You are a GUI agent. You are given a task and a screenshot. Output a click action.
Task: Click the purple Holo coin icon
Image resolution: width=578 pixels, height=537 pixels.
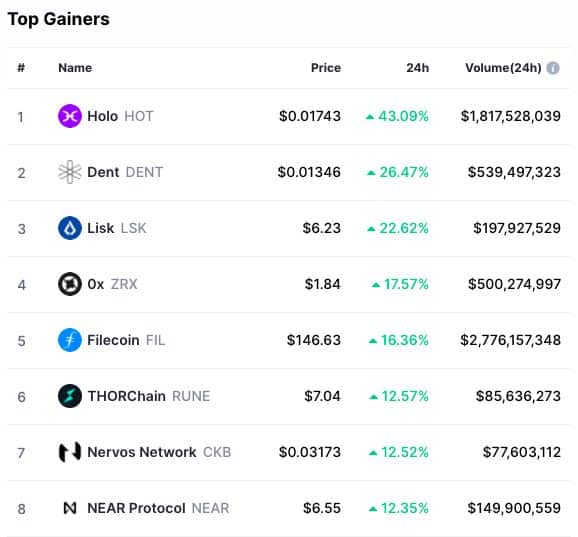(x=70, y=116)
